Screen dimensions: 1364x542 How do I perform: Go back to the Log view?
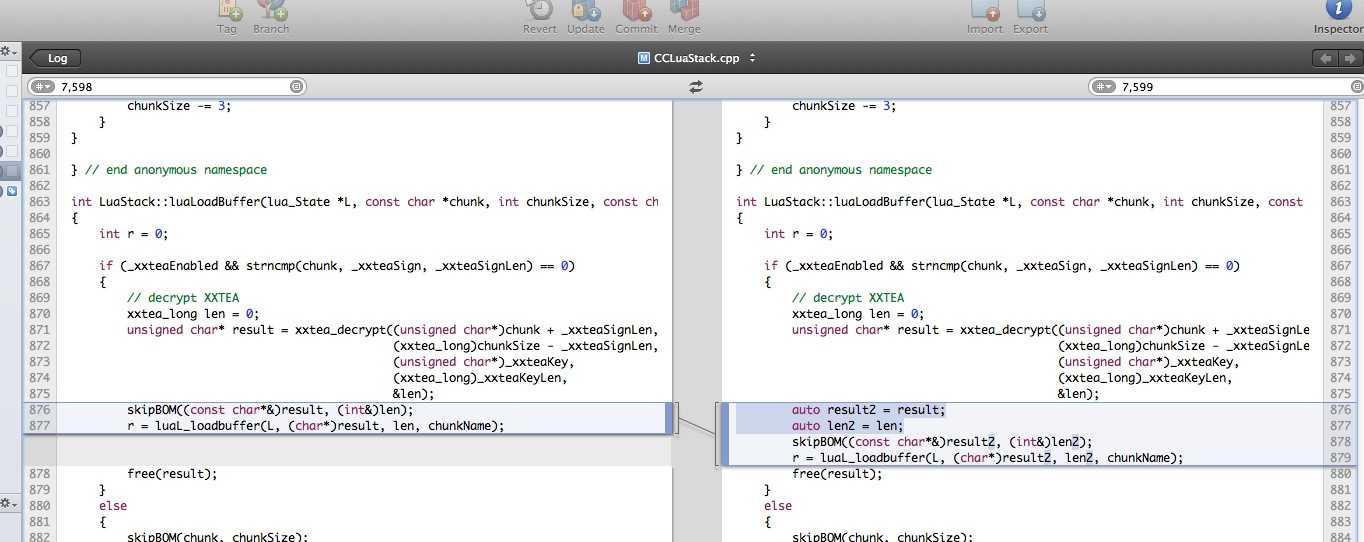coord(55,58)
